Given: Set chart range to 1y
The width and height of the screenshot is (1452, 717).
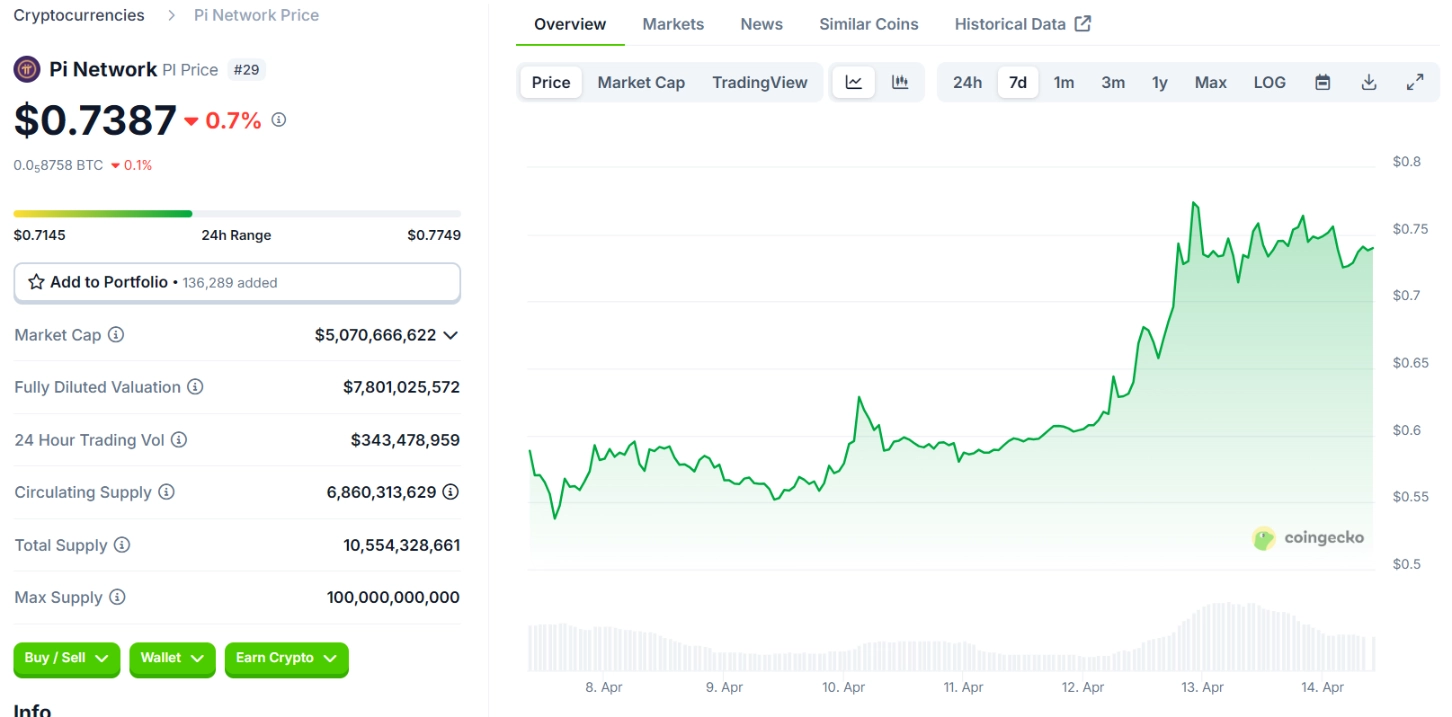Looking at the screenshot, I should [x=1160, y=82].
